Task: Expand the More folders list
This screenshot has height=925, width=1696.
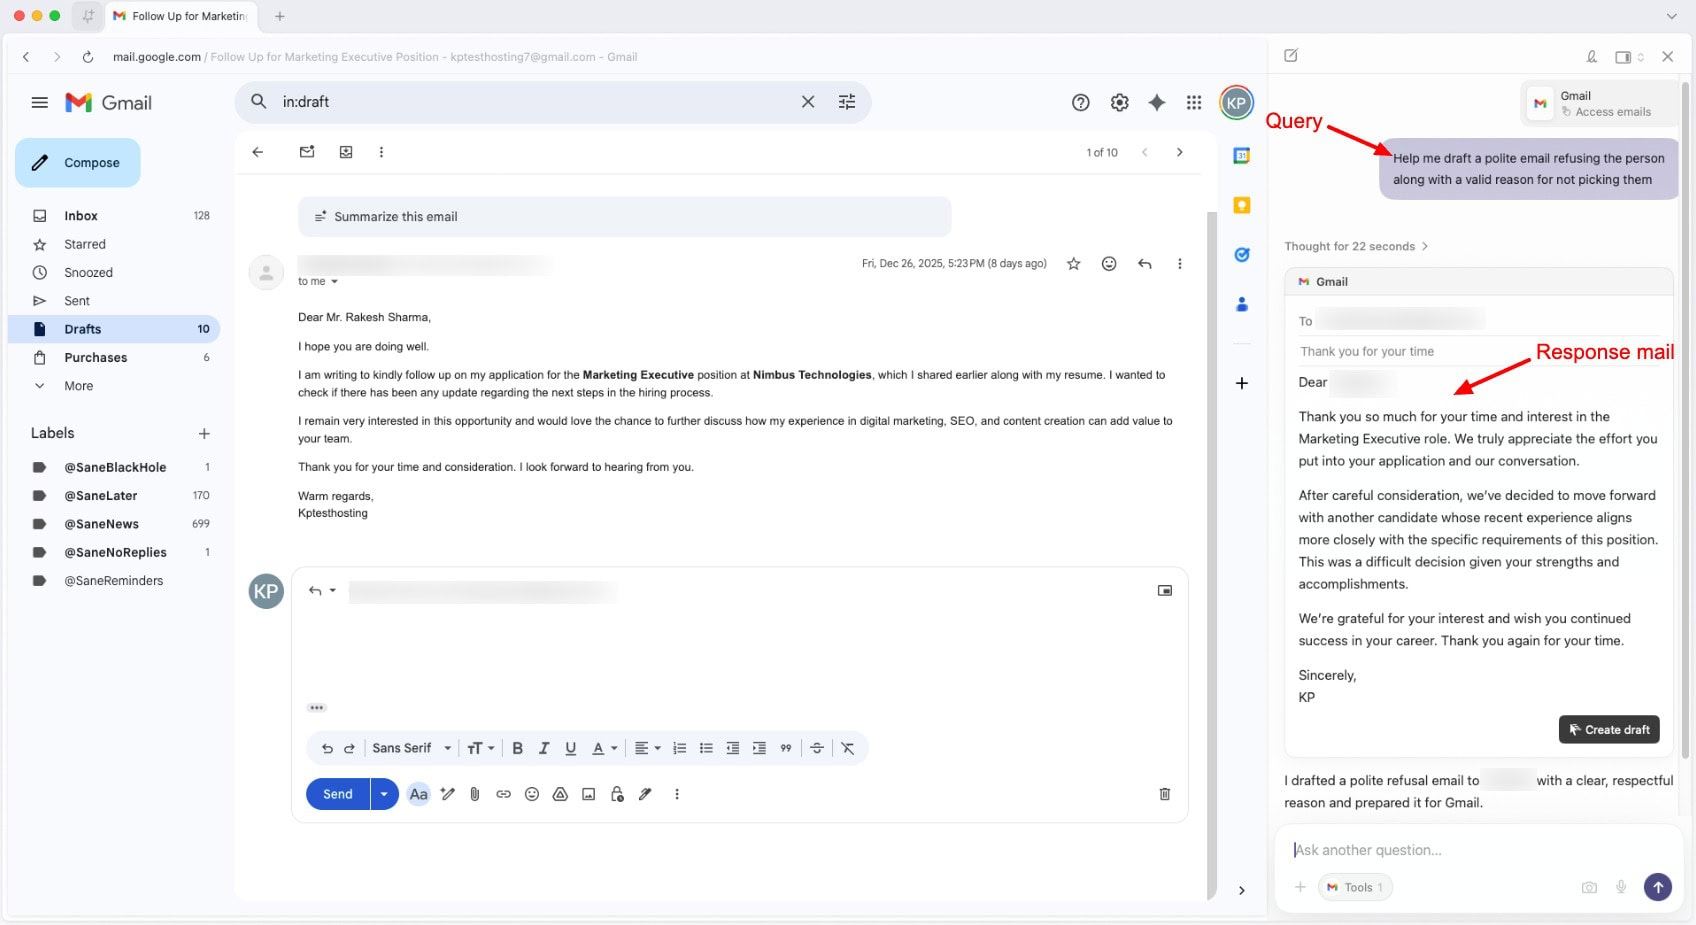Action: point(78,386)
